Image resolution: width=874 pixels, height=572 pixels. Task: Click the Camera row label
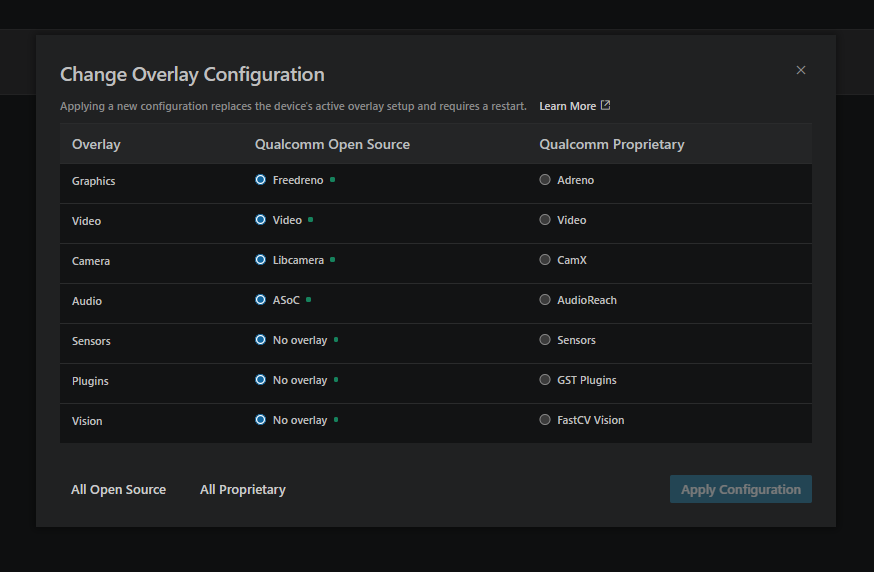tap(91, 261)
